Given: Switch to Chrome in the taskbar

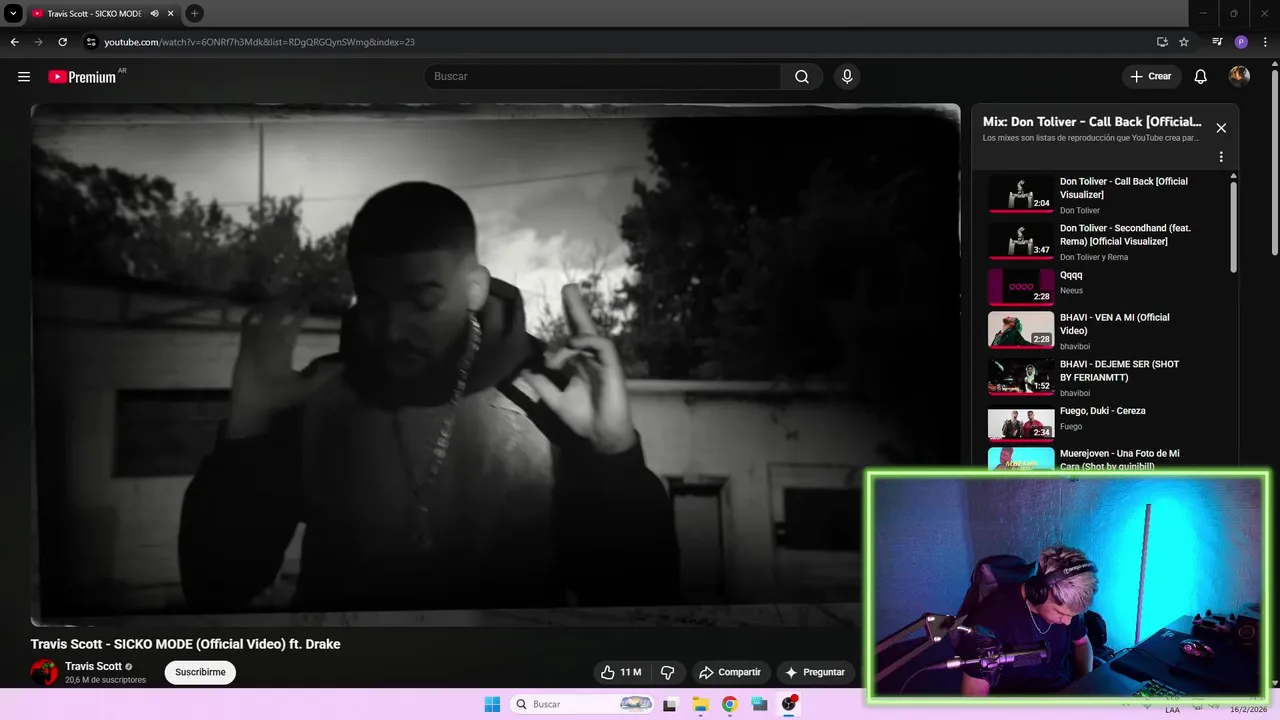Looking at the screenshot, I should [x=729, y=704].
